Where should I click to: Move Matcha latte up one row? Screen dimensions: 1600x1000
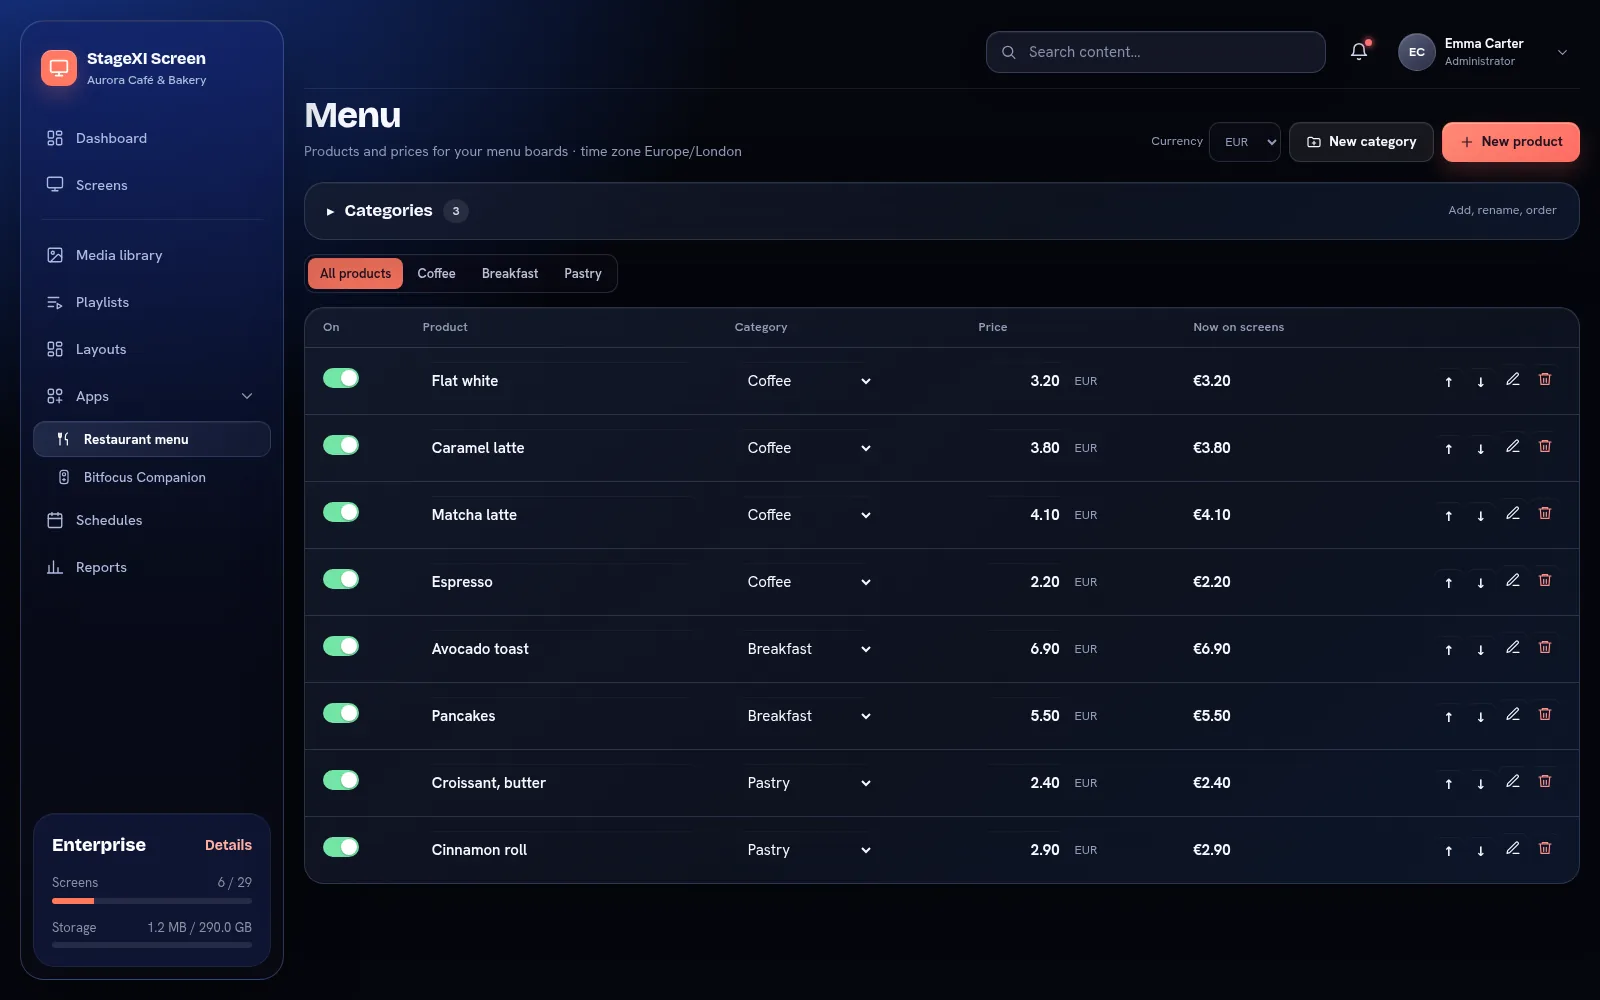1448,515
